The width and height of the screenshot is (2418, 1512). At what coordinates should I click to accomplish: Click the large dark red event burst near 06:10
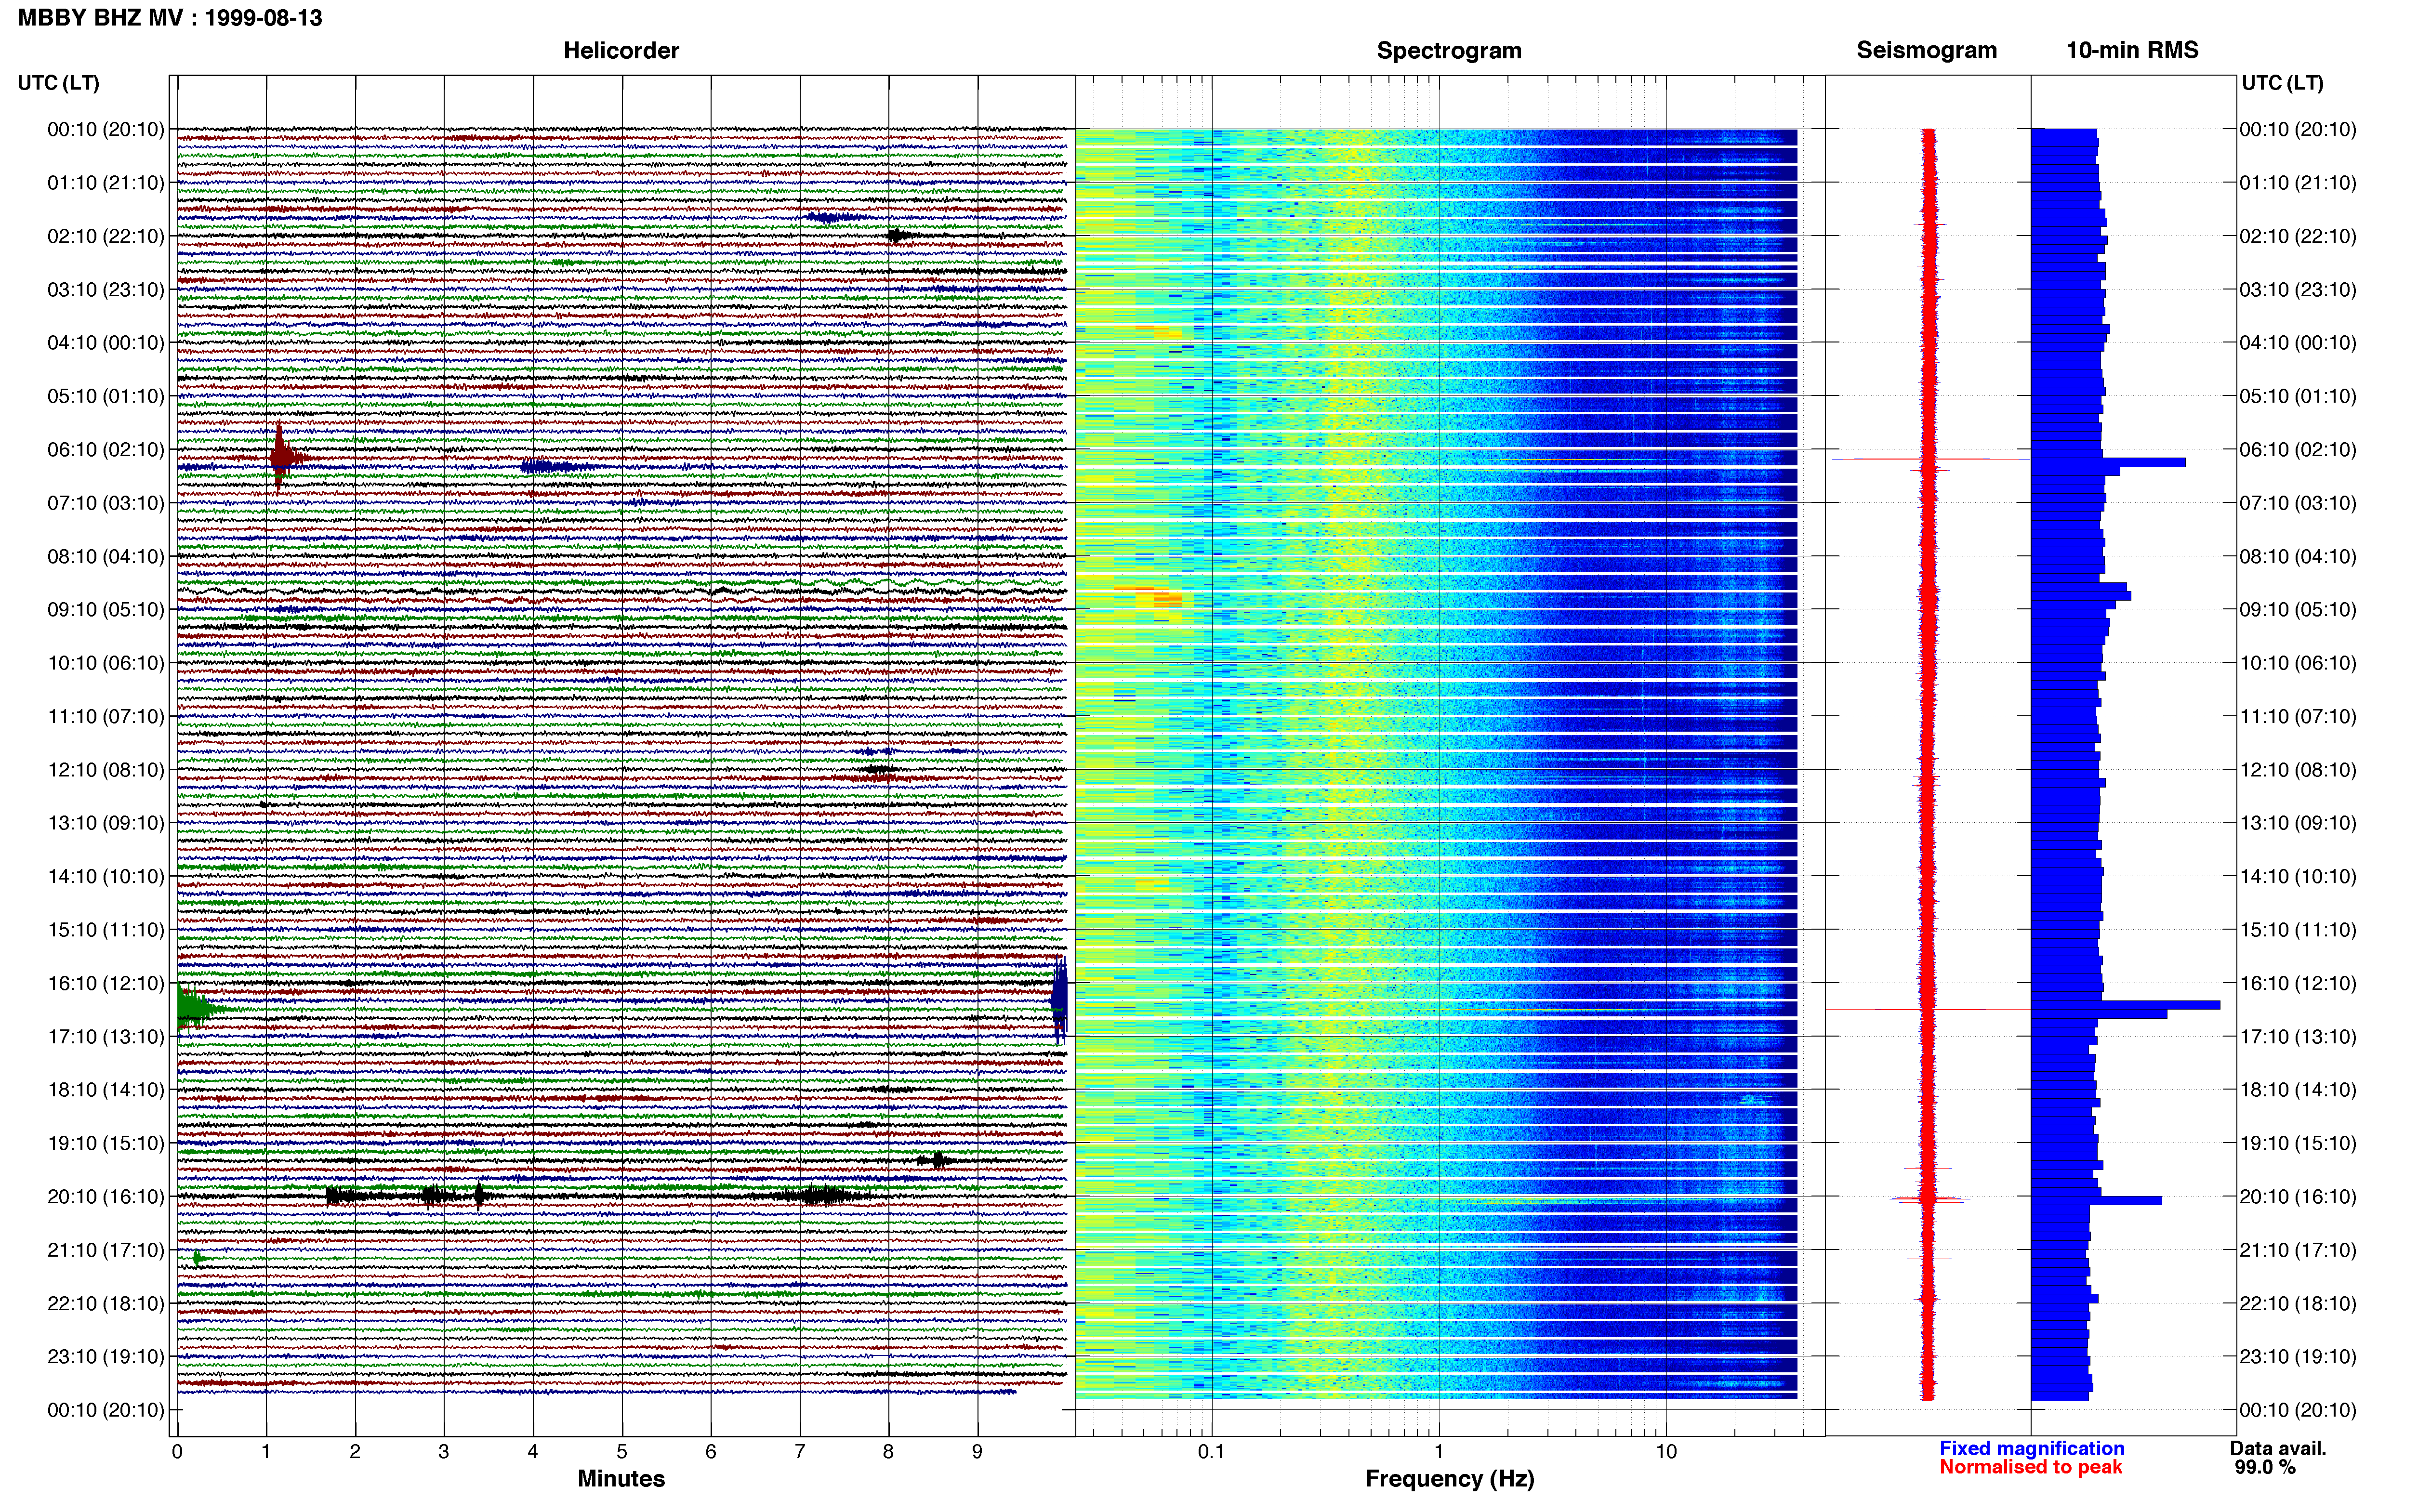pyautogui.click(x=282, y=456)
